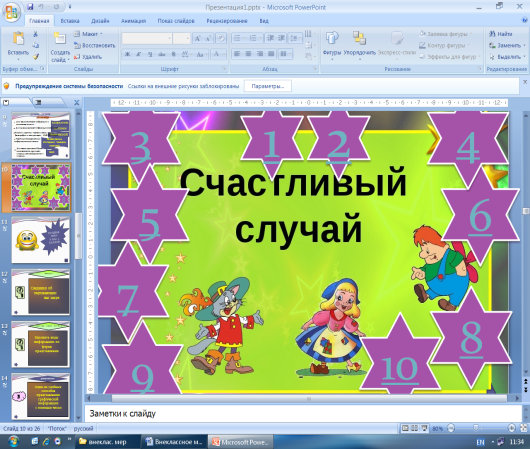Switch to the Вид tab

(x=264, y=21)
